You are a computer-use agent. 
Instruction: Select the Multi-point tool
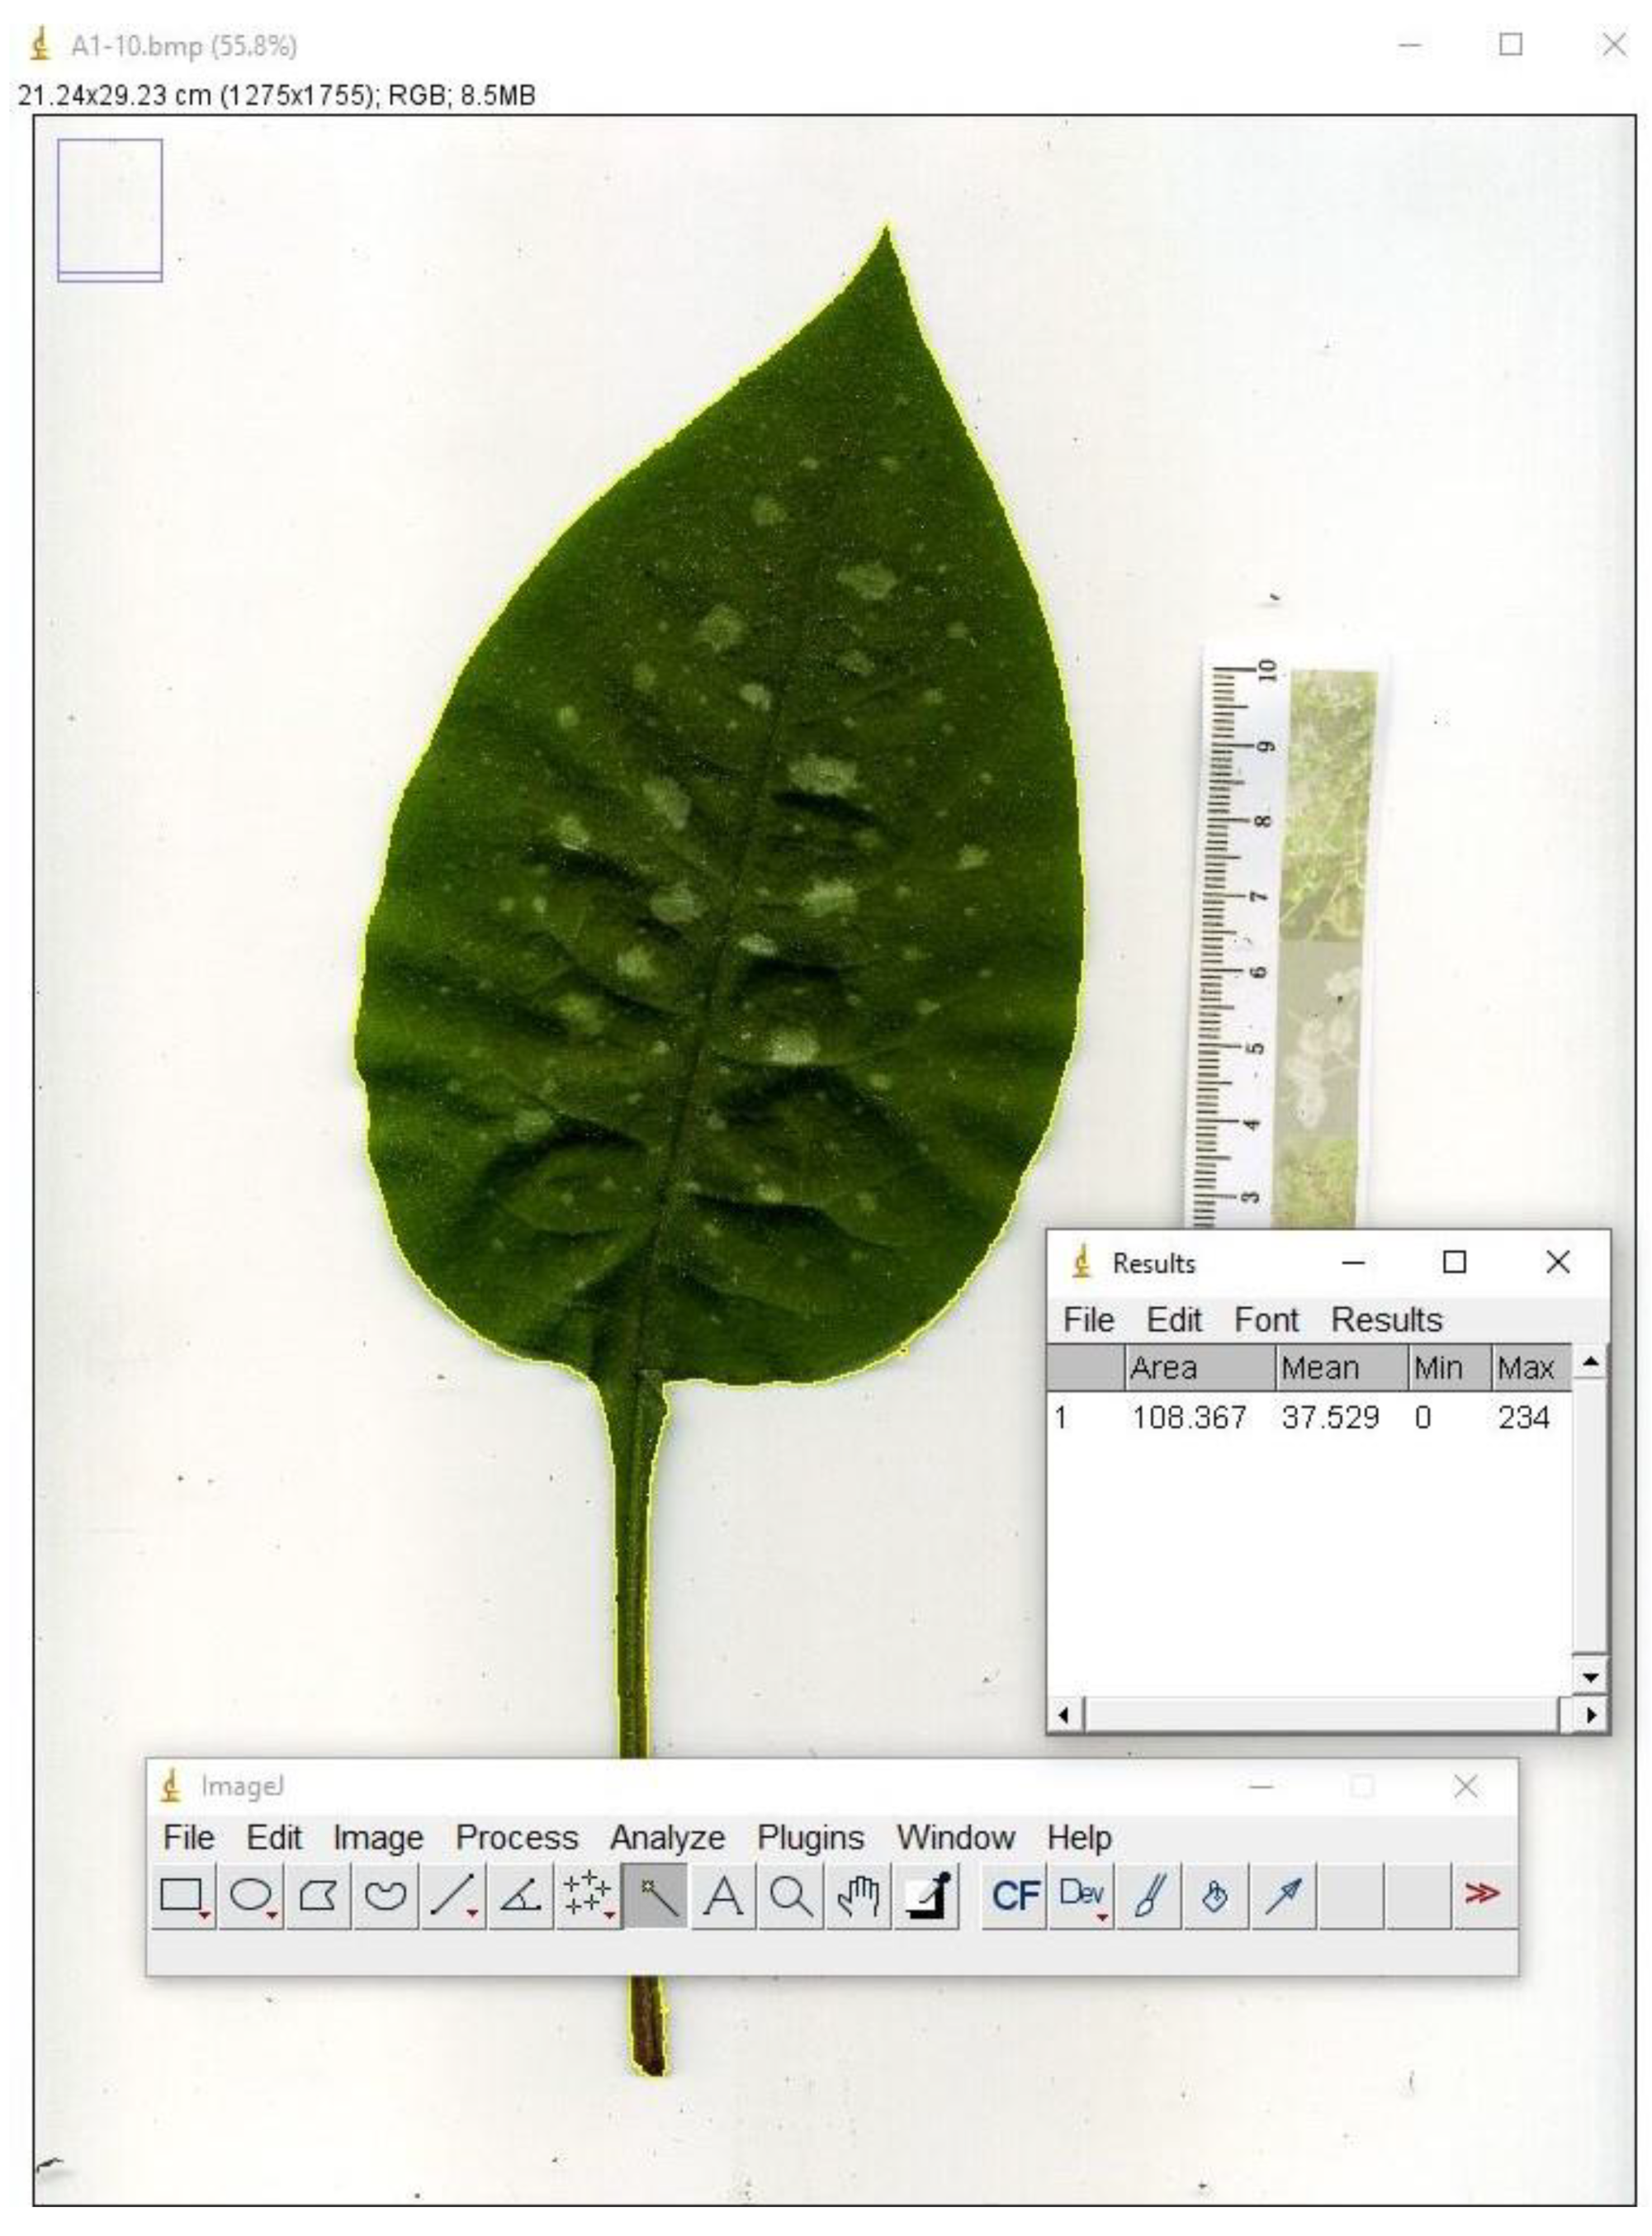(x=587, y=1895)
